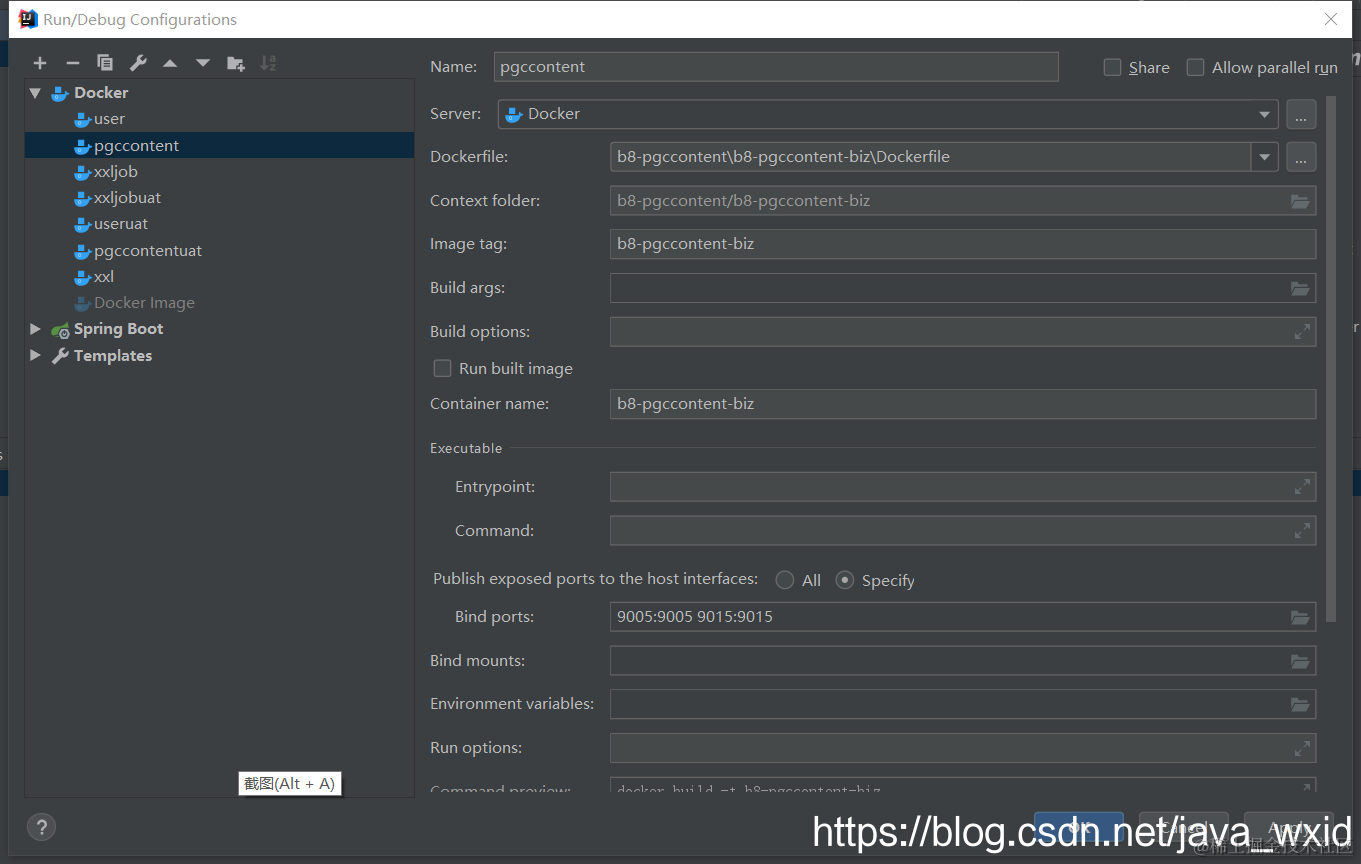
Task: Open Server Docker dropdown
Action: pos(888,114)
